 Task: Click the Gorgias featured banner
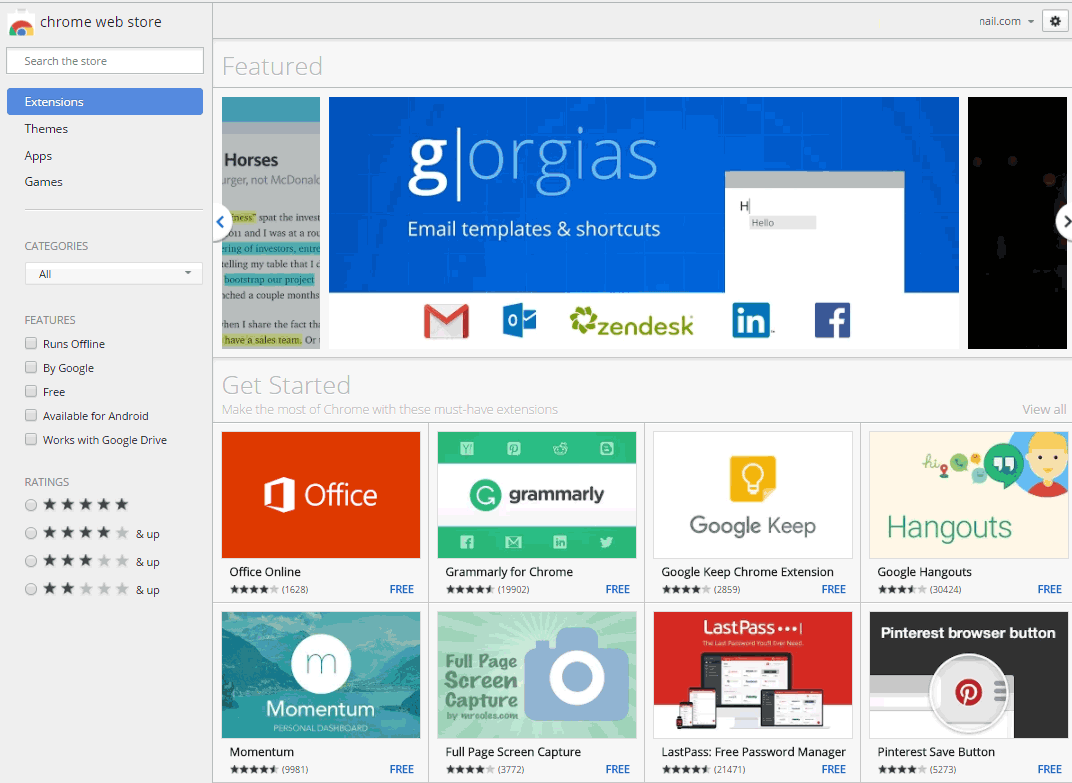643,223
